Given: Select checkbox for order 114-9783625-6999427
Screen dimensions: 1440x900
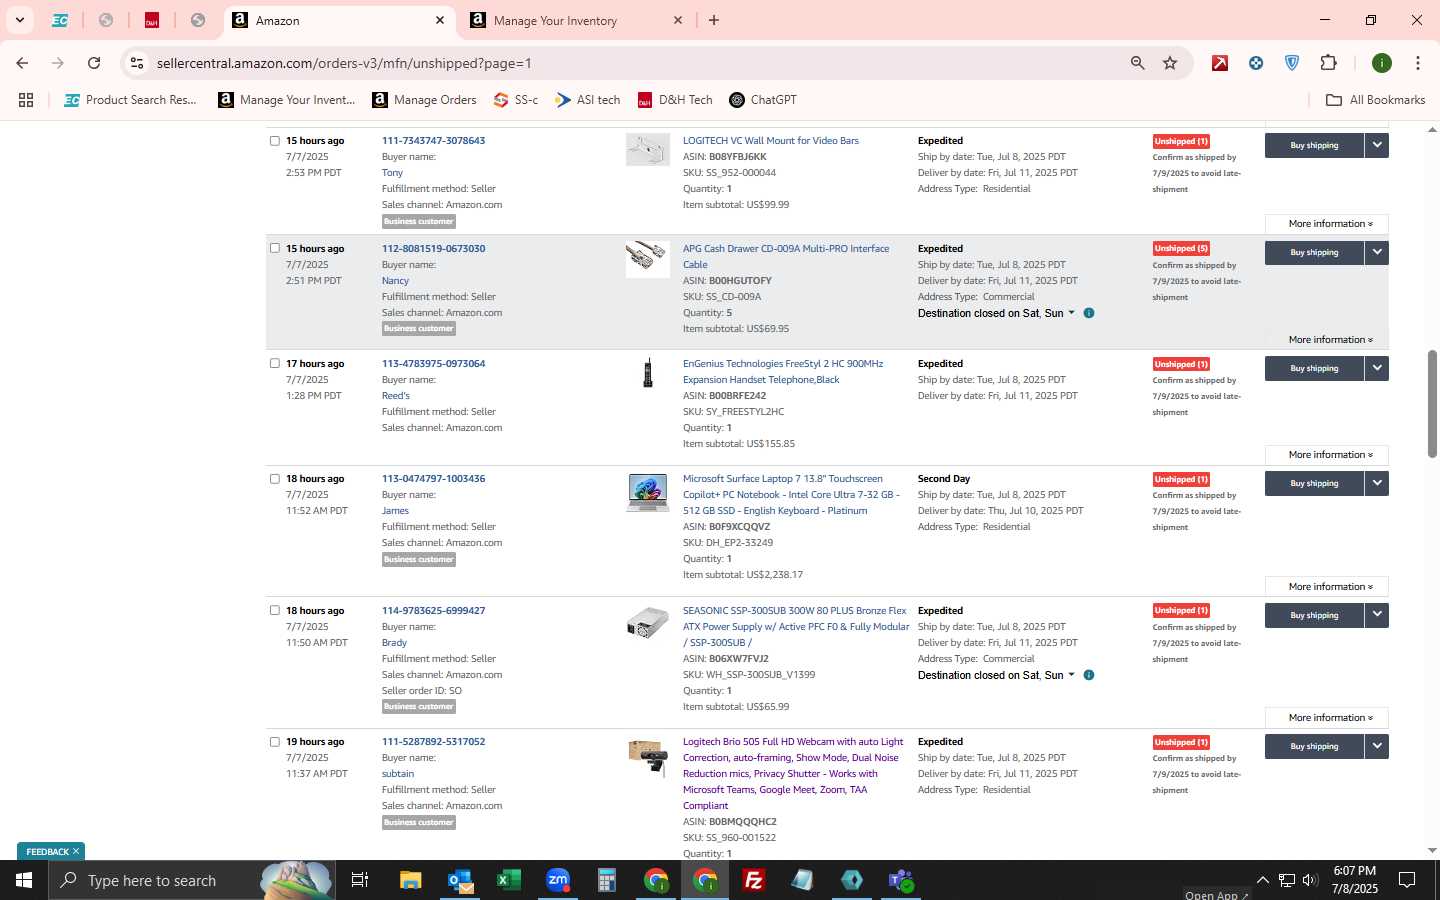Looking at the screenshot, I should tap(275, 610).
